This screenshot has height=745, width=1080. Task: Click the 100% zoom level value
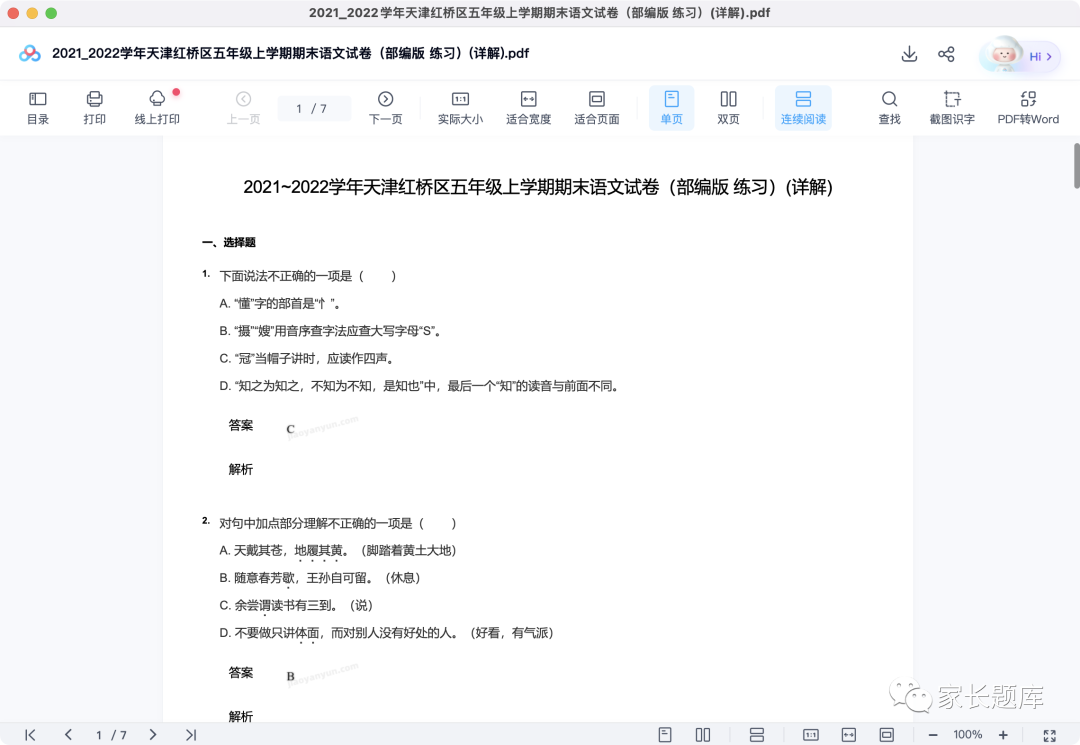pos(968,735)
